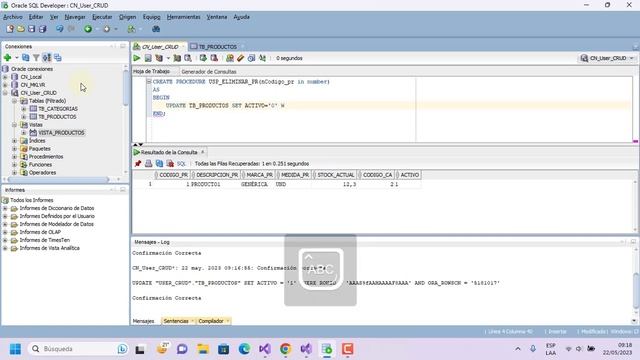Open the Ejecutar menu
This screenshot has height=360, width=640.
[102, 17]
